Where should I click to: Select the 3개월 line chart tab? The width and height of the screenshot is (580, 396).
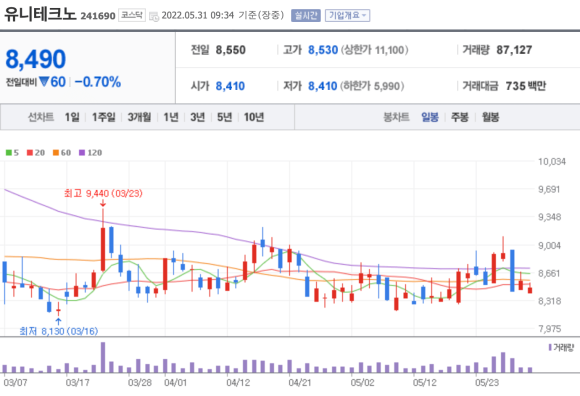139,117
